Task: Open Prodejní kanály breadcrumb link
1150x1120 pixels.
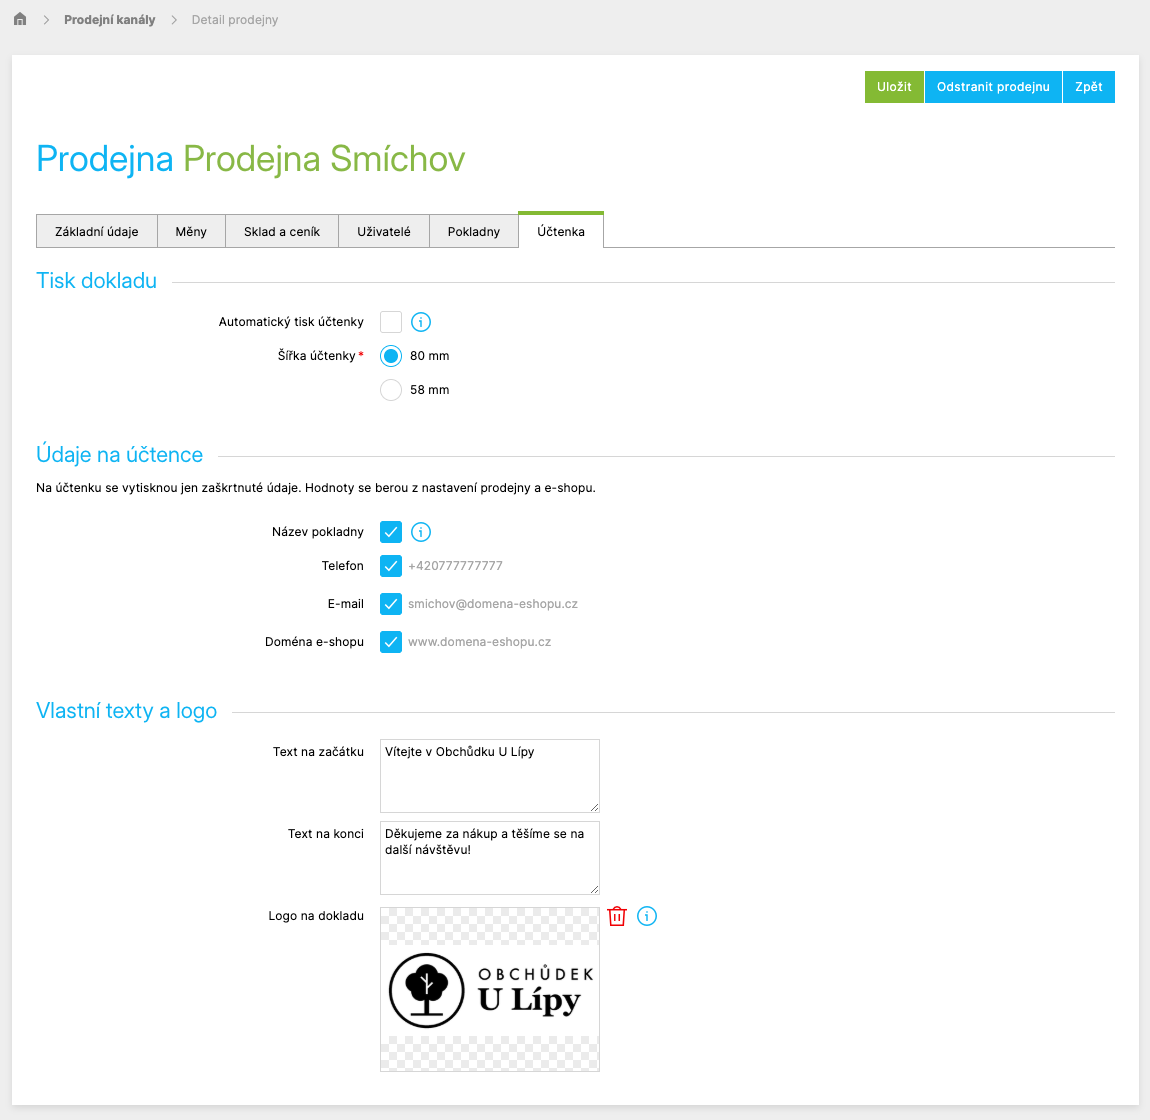Action: pos(109,20)
